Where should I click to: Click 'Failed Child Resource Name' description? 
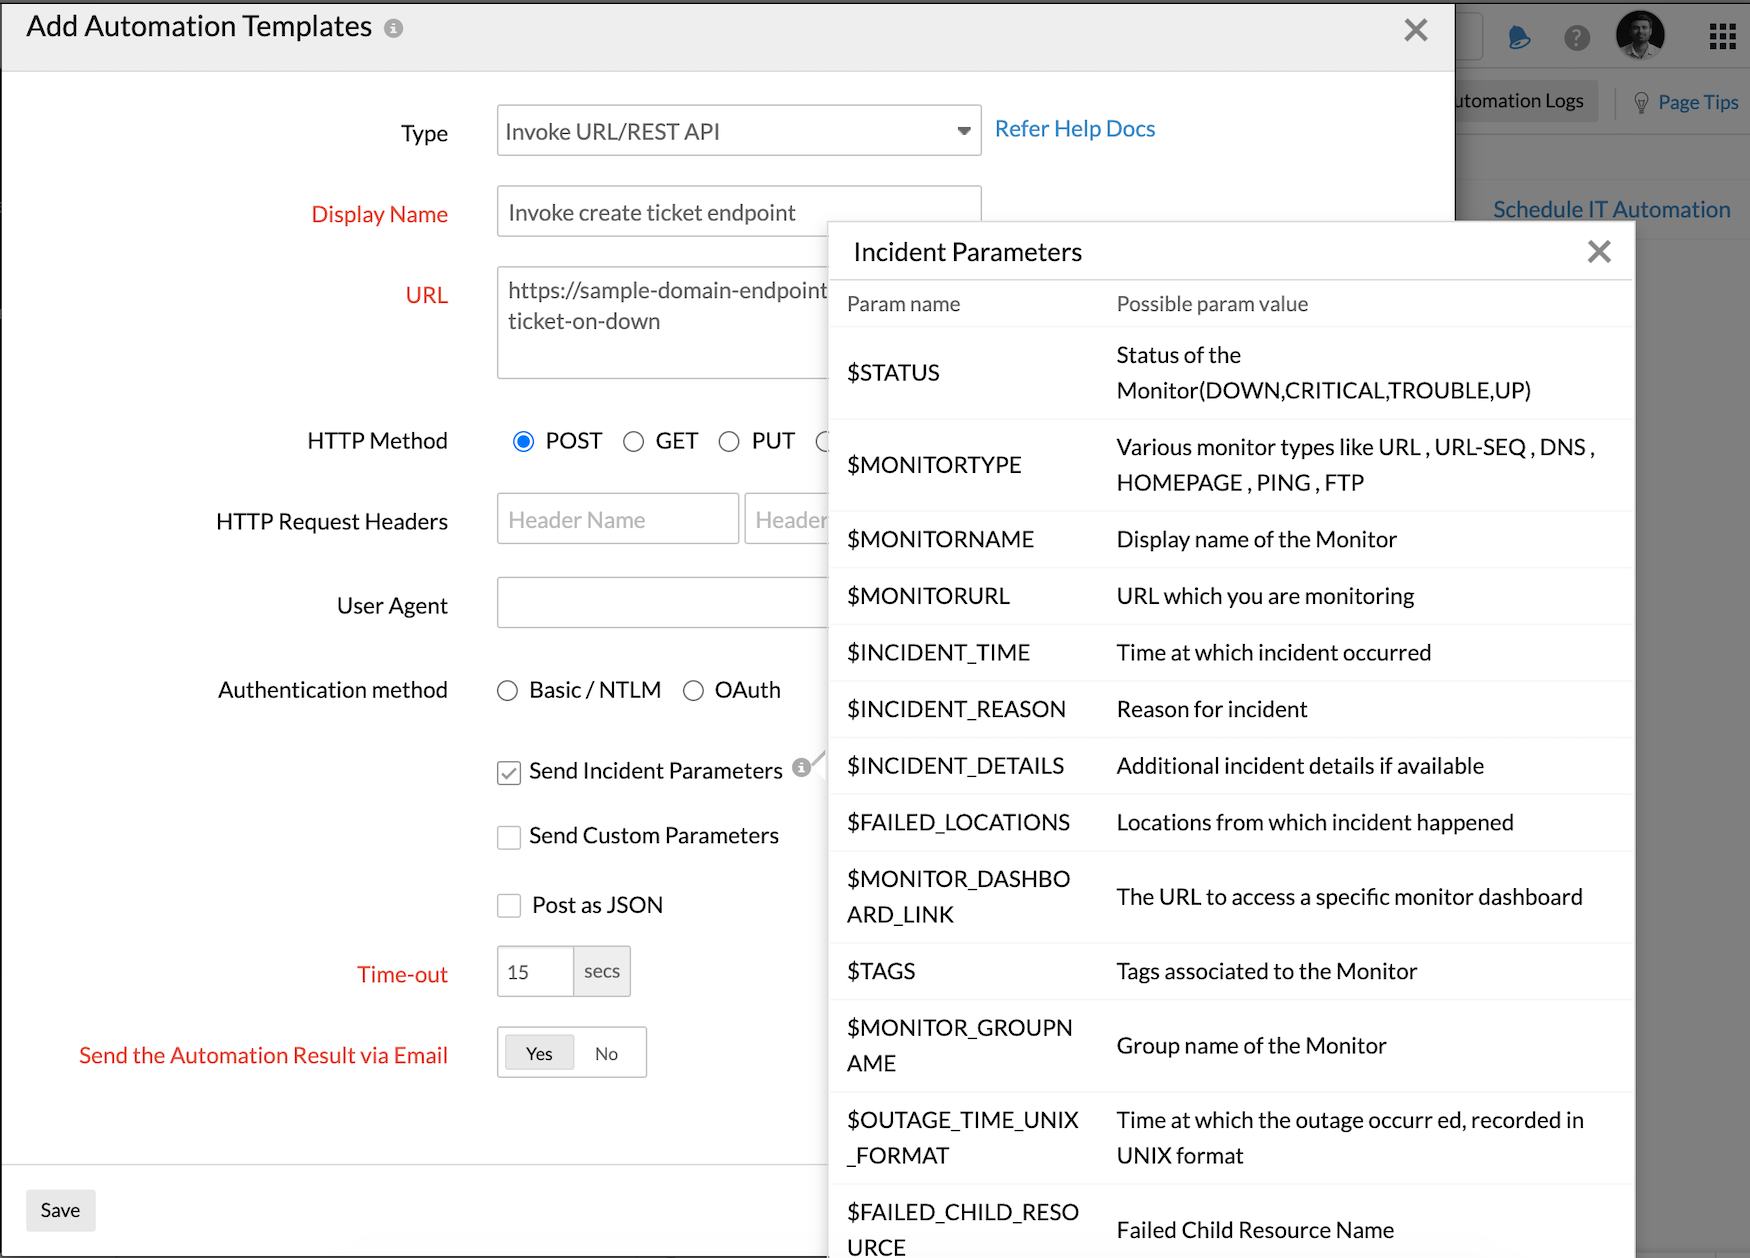[x=1255, y=1230]
